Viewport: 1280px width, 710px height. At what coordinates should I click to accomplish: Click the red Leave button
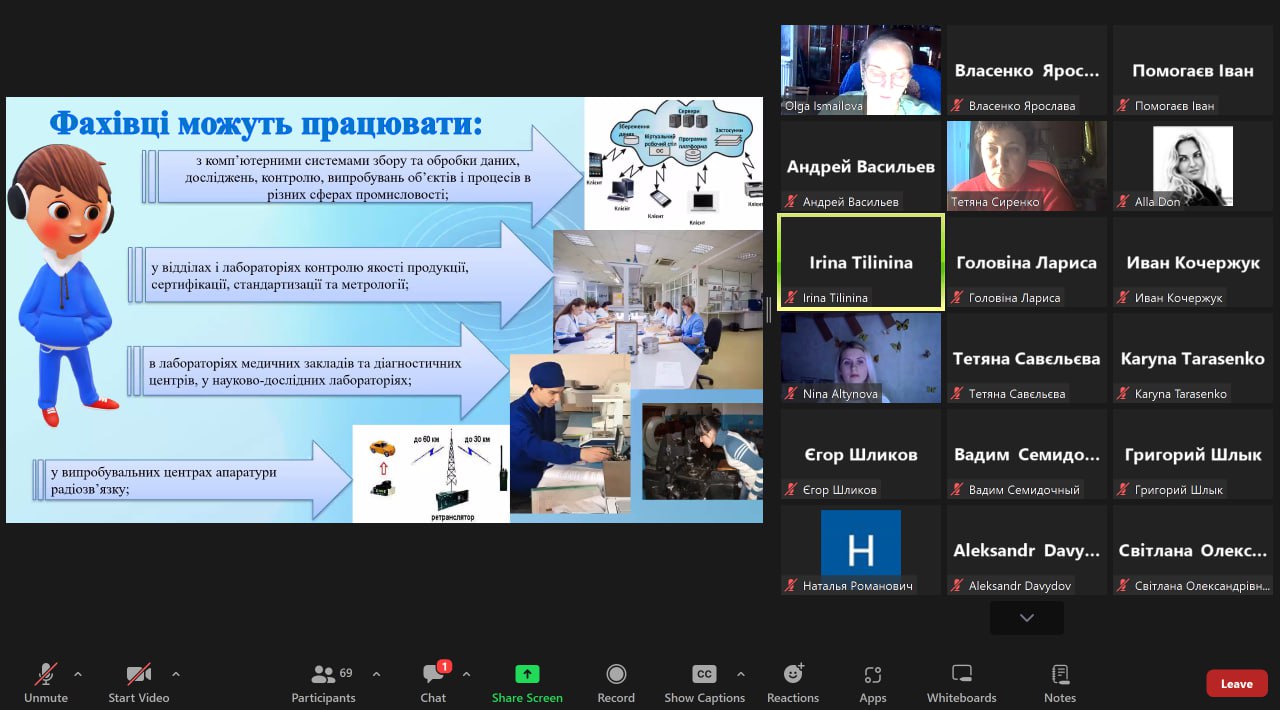pyautogui.click(x=1237, y=684)
